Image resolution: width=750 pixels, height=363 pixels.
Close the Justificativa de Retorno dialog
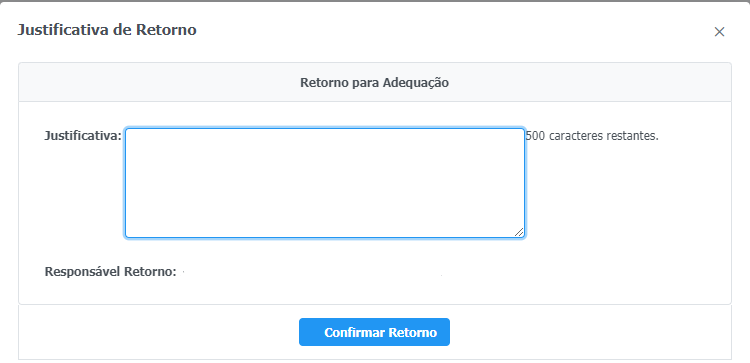coord(719,32)
